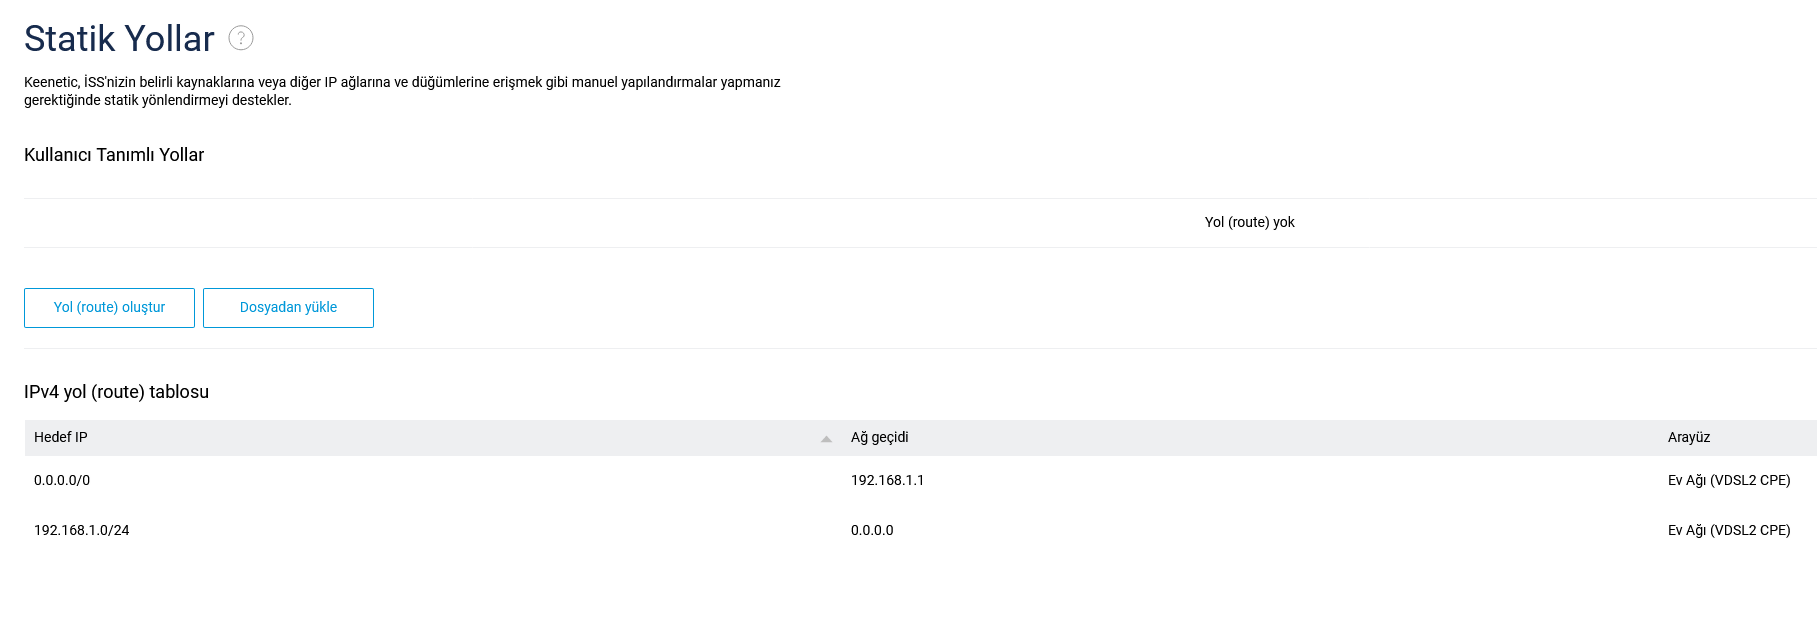Click IPv4 yol (route) tablosu heading
The width and height of the screenshot is (1817, 640).
click(116, 392)
